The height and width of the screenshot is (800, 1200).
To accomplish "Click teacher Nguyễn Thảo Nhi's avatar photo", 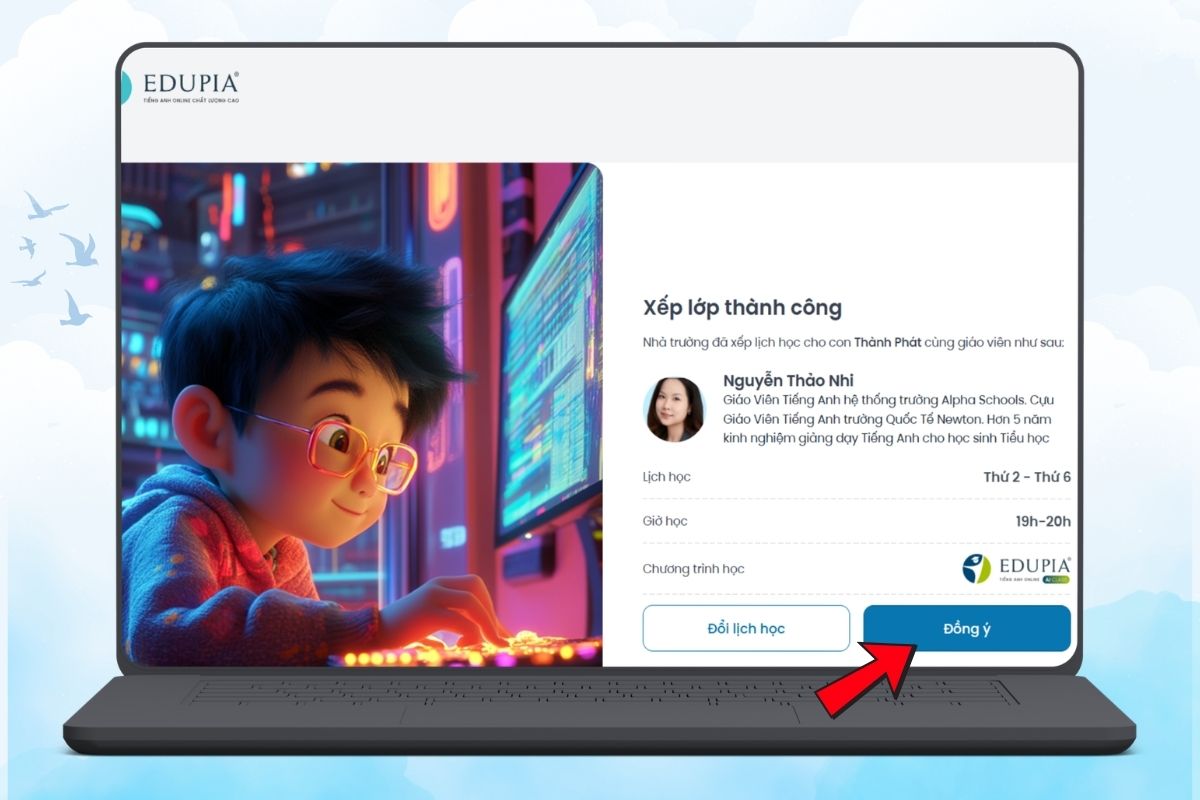I will pyautogui.click(x=675, y=409).
